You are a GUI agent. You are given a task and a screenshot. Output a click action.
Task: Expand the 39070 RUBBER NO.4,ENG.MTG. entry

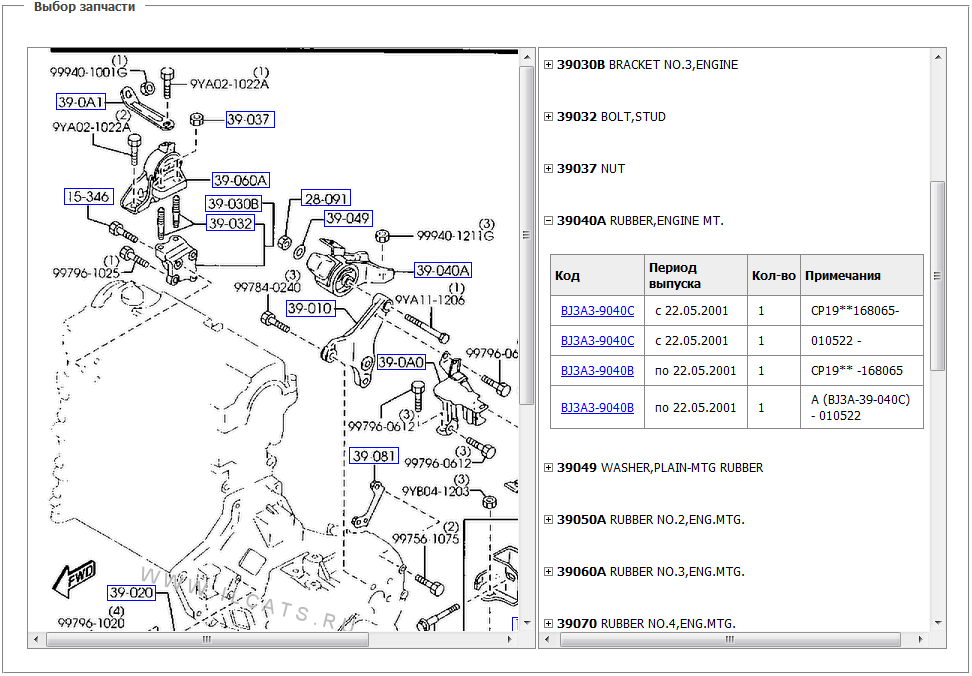point(548,623)
